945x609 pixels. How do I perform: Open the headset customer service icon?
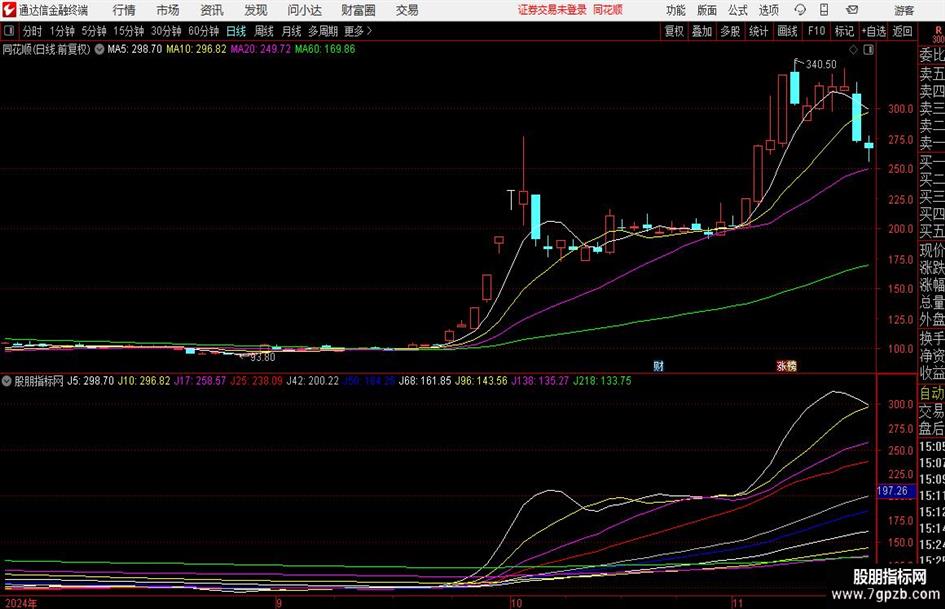(x=800, y=10)
